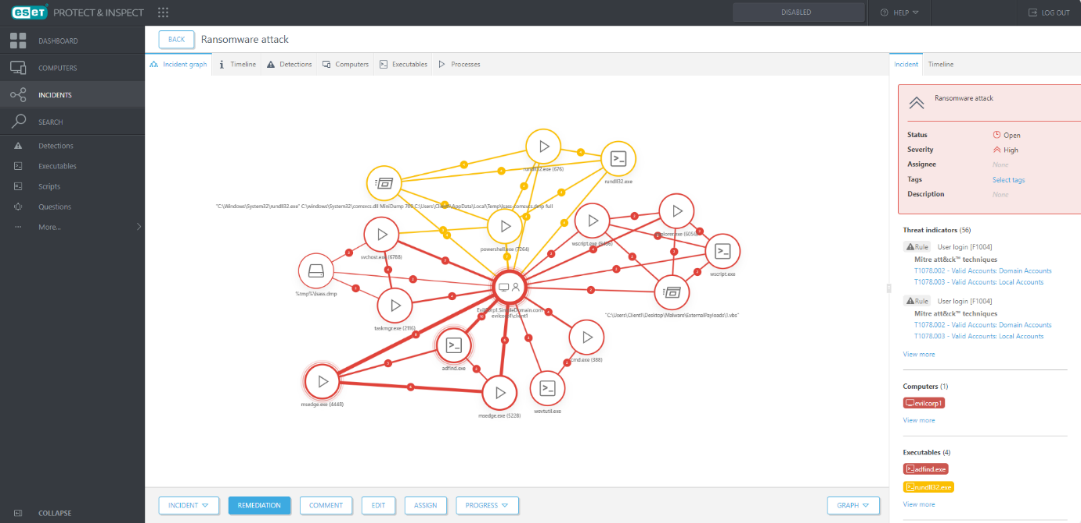Image resolution: width=1081 pixels, height=523 pixels.
Task: Select the lsass.dmp file node
Action: (316, 271)
